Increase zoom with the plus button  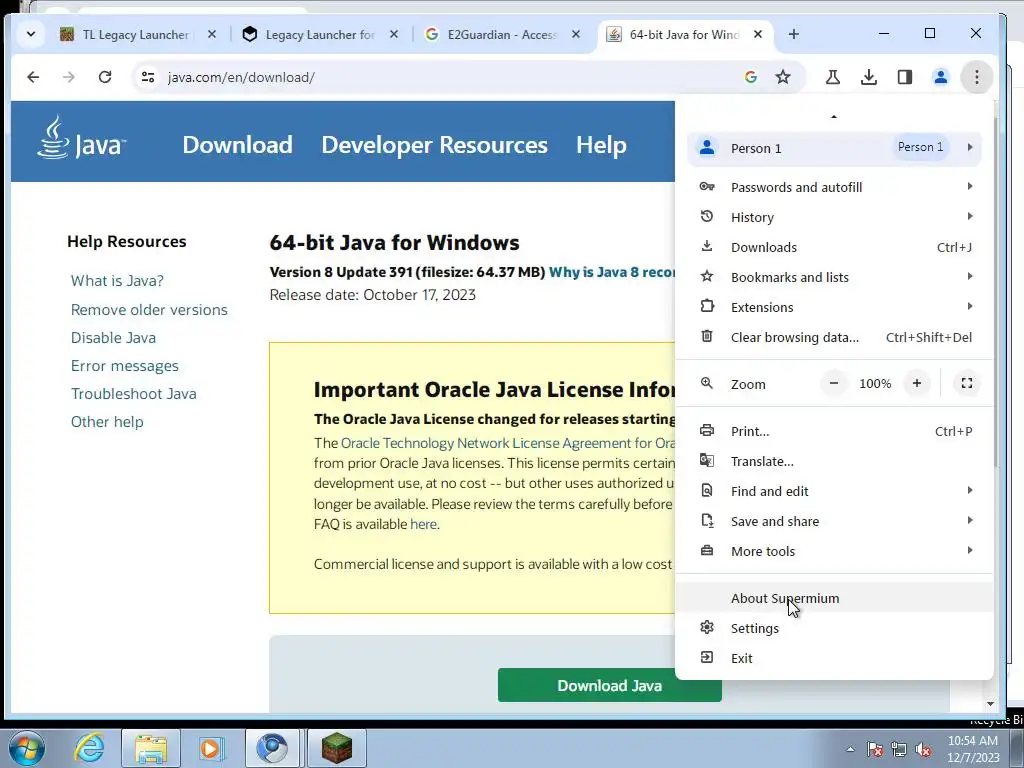[x=917, y=383]
